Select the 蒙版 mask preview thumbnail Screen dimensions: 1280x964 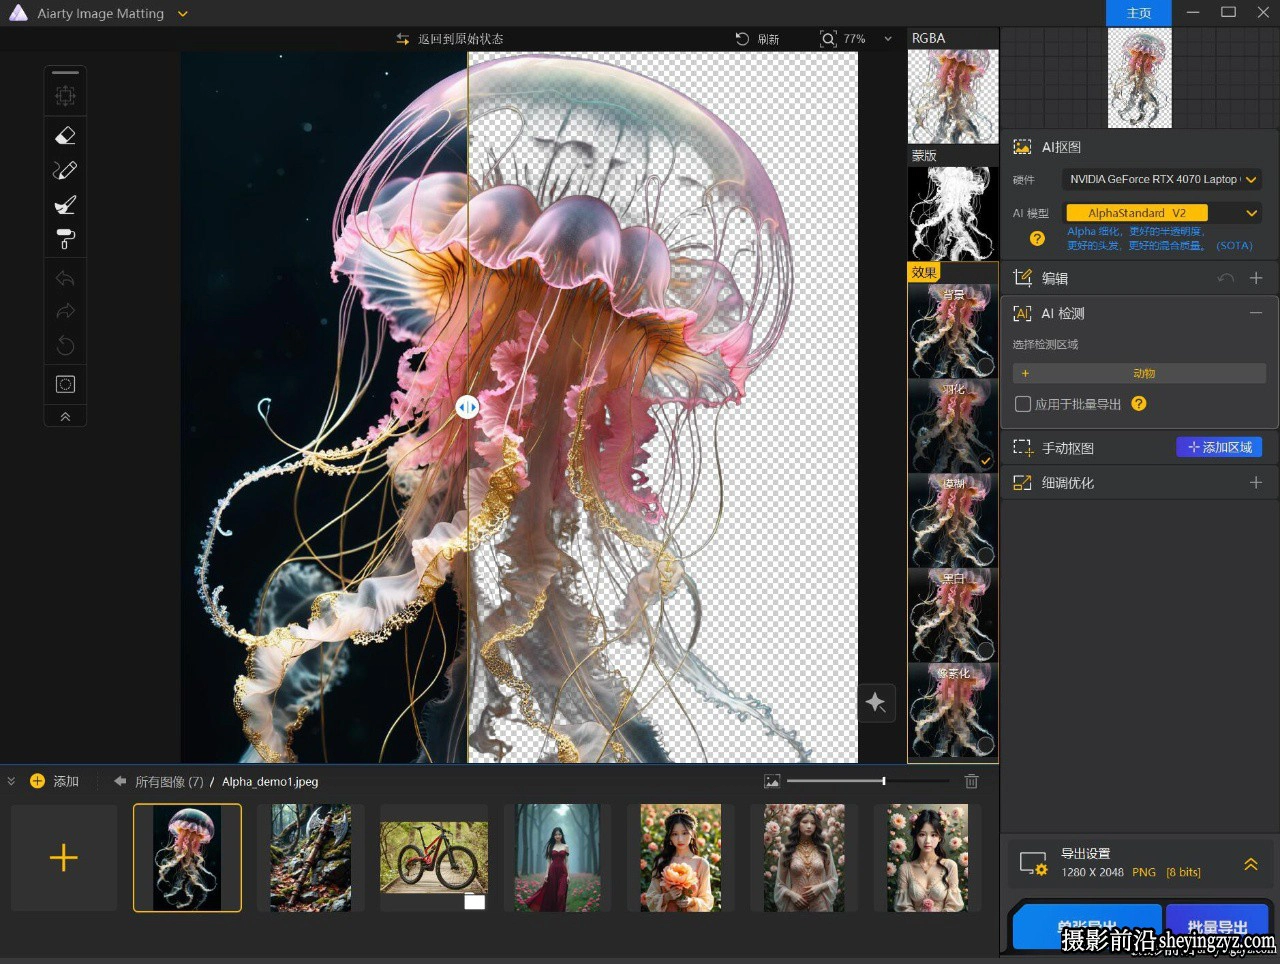click(x=953, y=213)
